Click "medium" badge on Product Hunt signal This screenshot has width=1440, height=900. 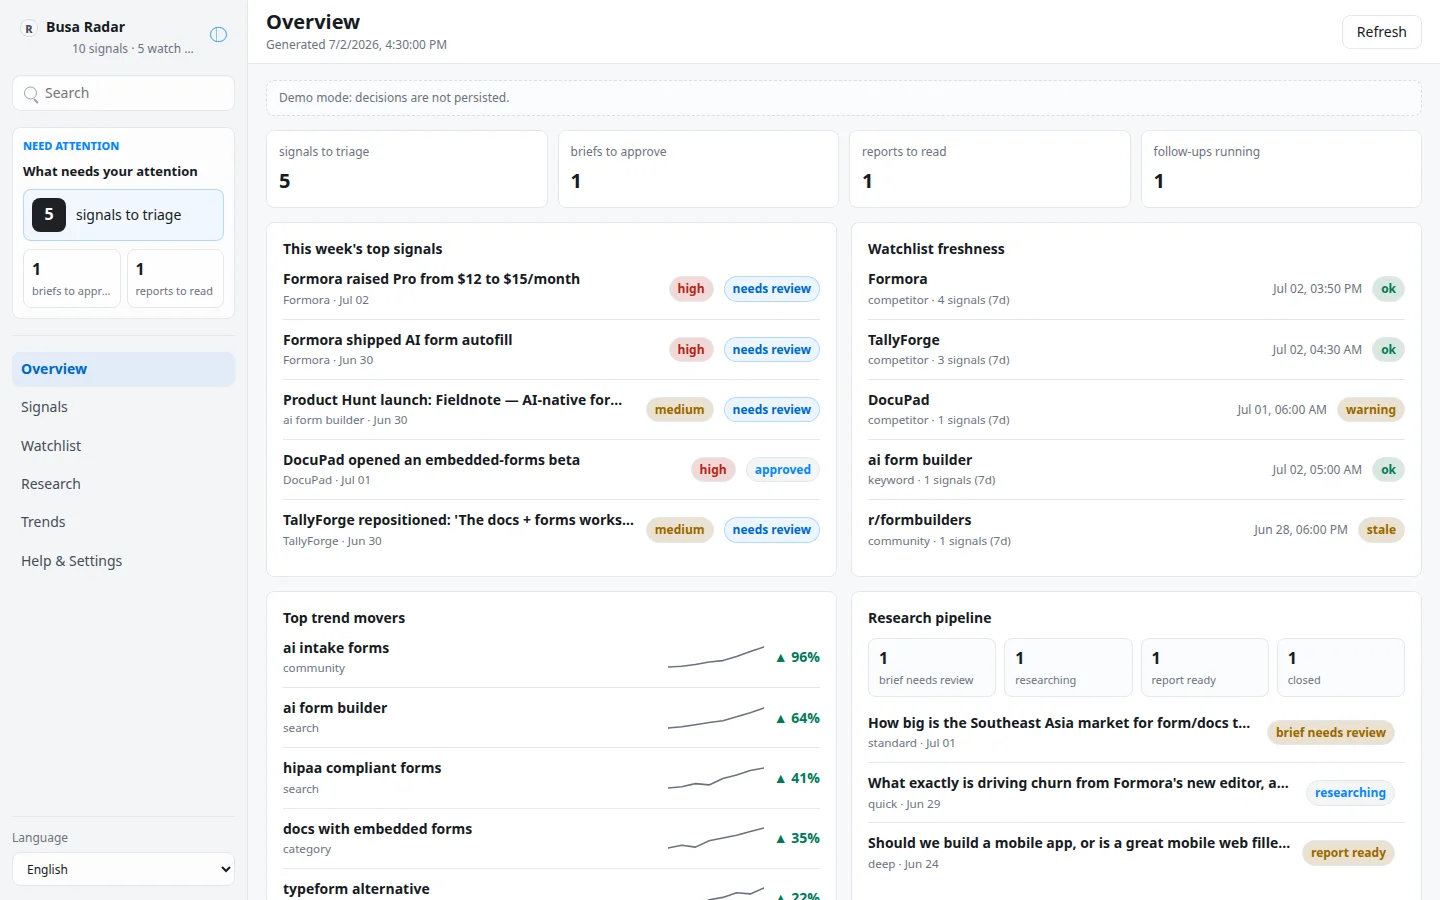click(x=680, y=409)
